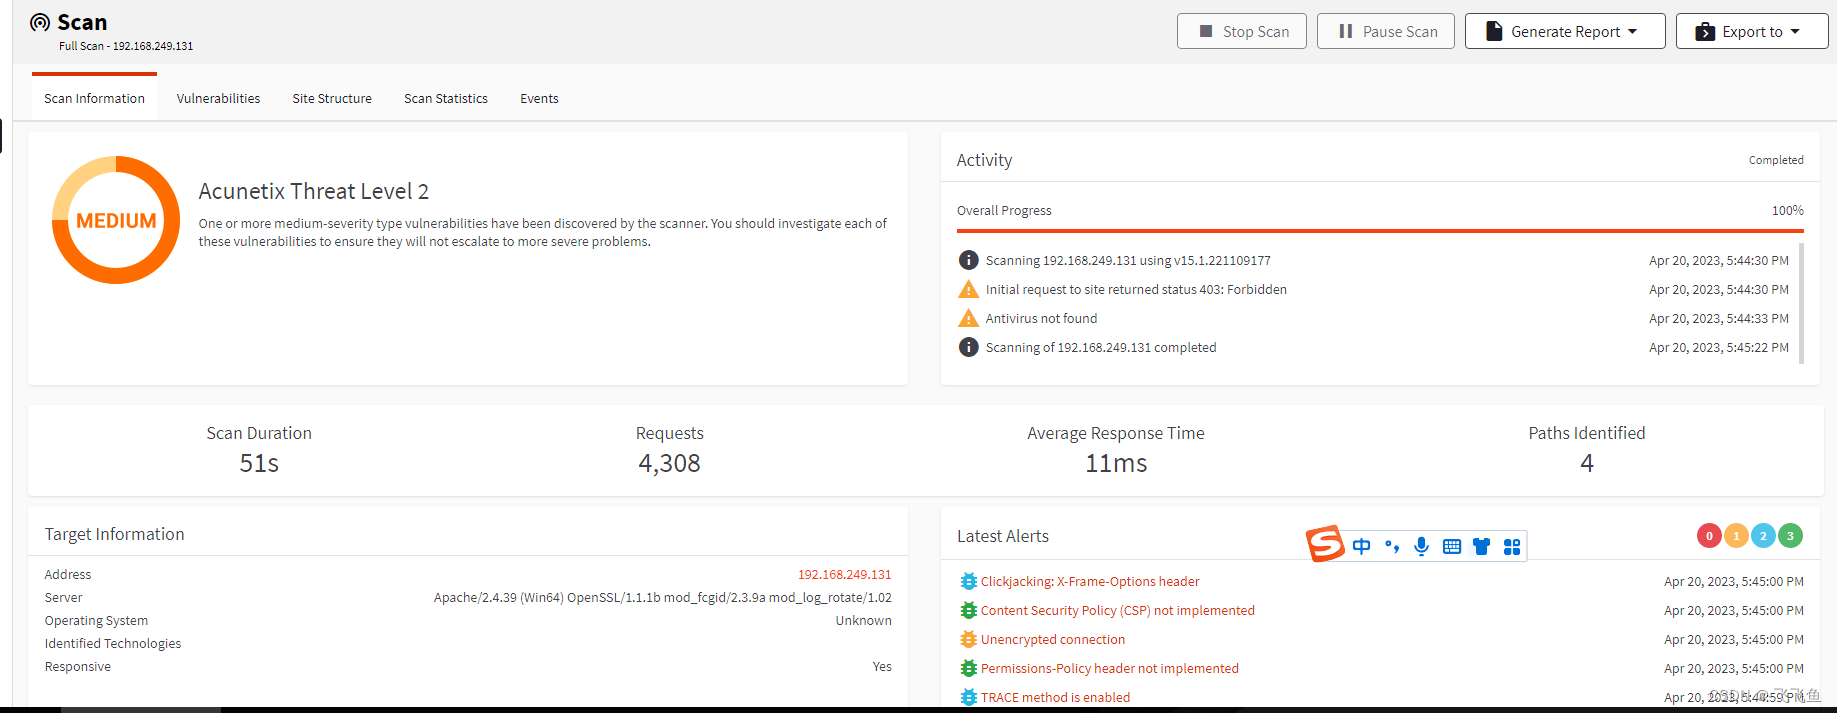
Task: Click the 'Acunetix Threat Level 2' heading
Action: click(x=314, y=191)
